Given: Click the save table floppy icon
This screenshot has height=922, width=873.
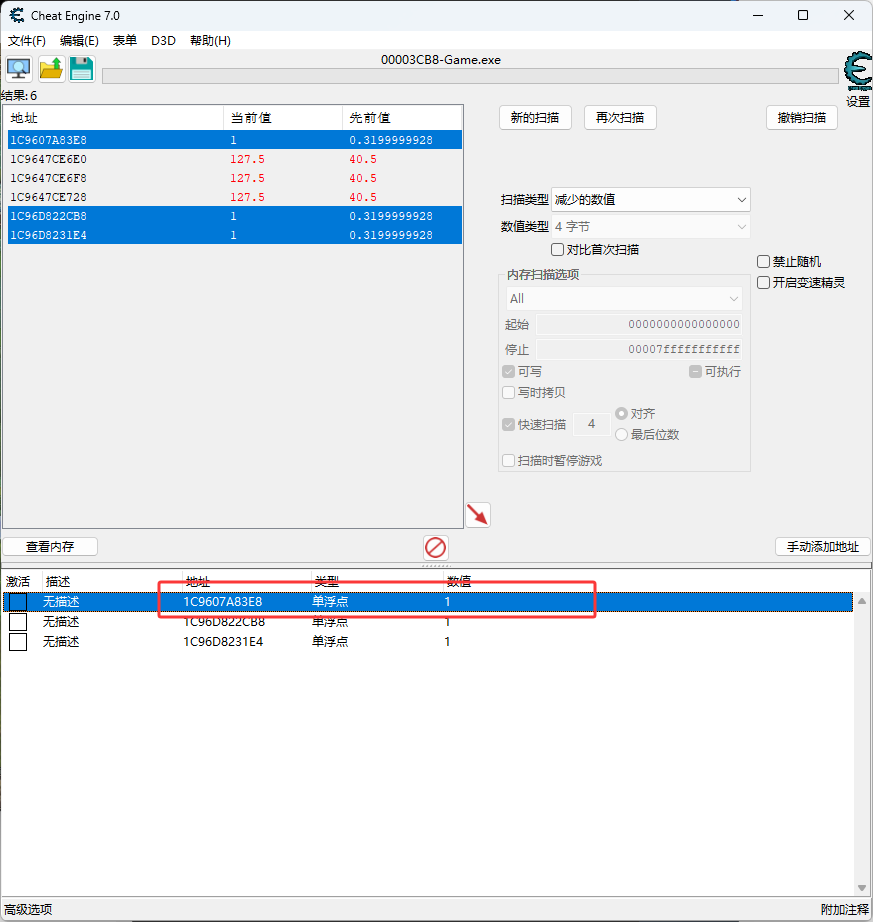Looking at the screenshot, I should pyautogui.click(x=82, y=68).
